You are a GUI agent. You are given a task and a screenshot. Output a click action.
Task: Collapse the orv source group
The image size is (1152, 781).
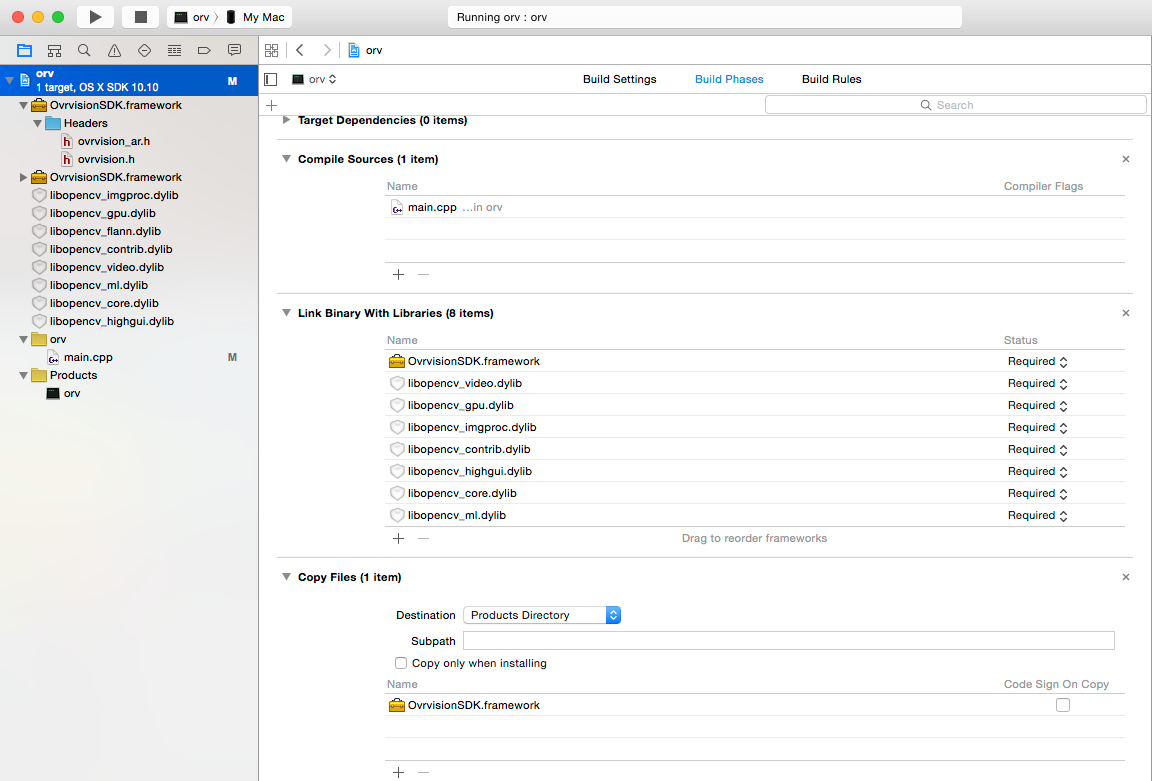[24, 339]
